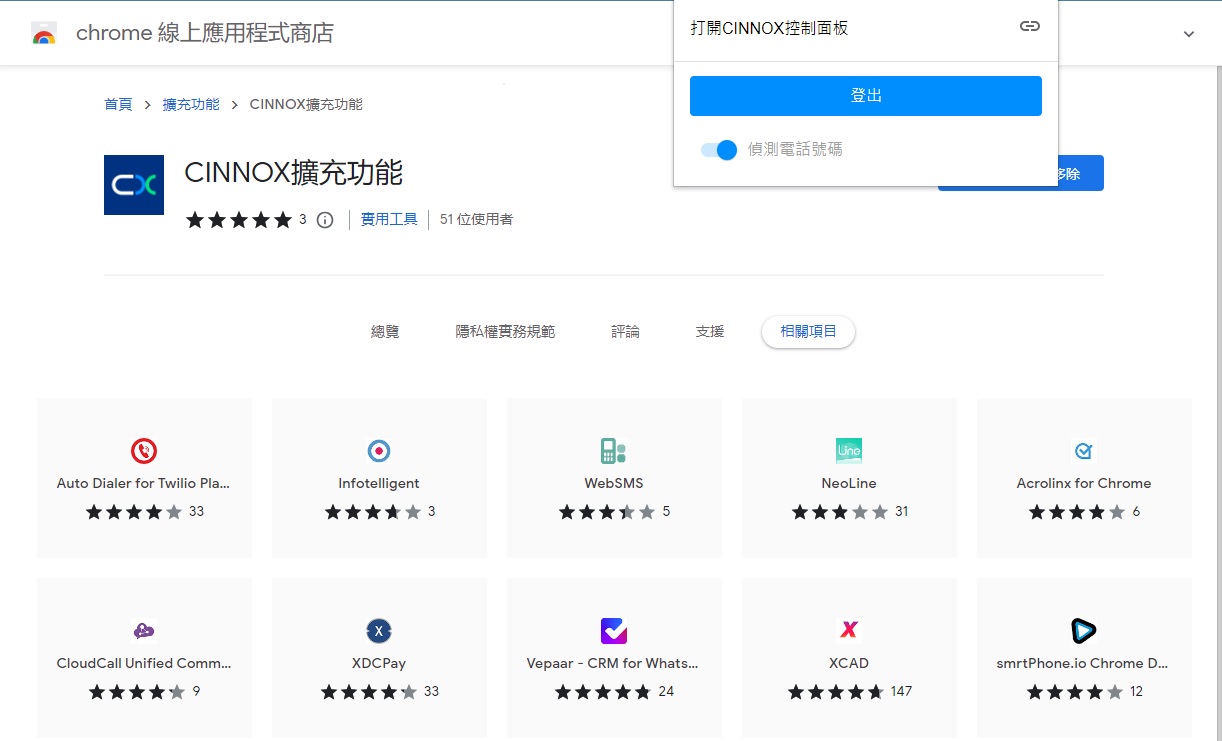Open the 支援 tab
Image resolution: width=1222 pixels, height=741 pixels.
point(710,331)
